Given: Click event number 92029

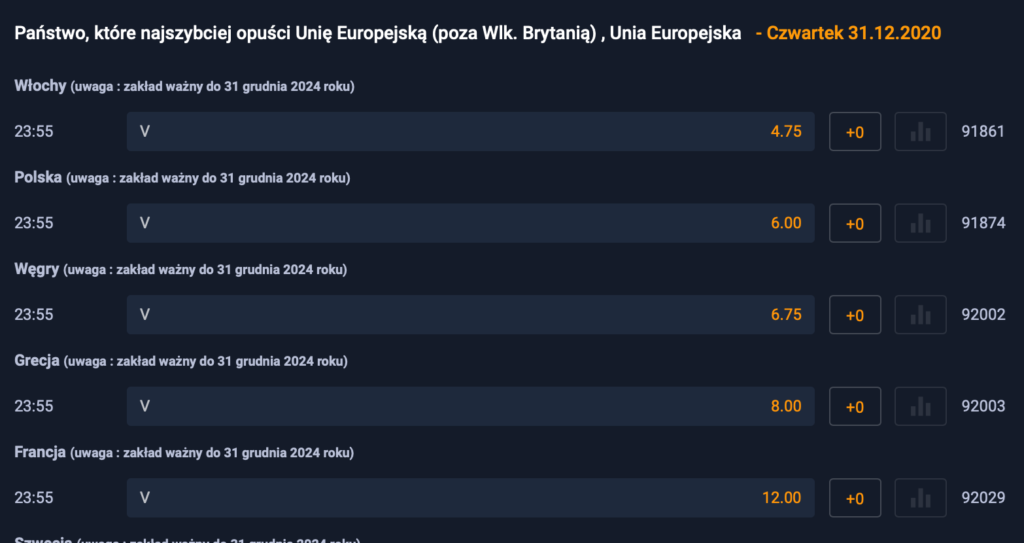Looking at the screenshot, I should pos(983,497).
